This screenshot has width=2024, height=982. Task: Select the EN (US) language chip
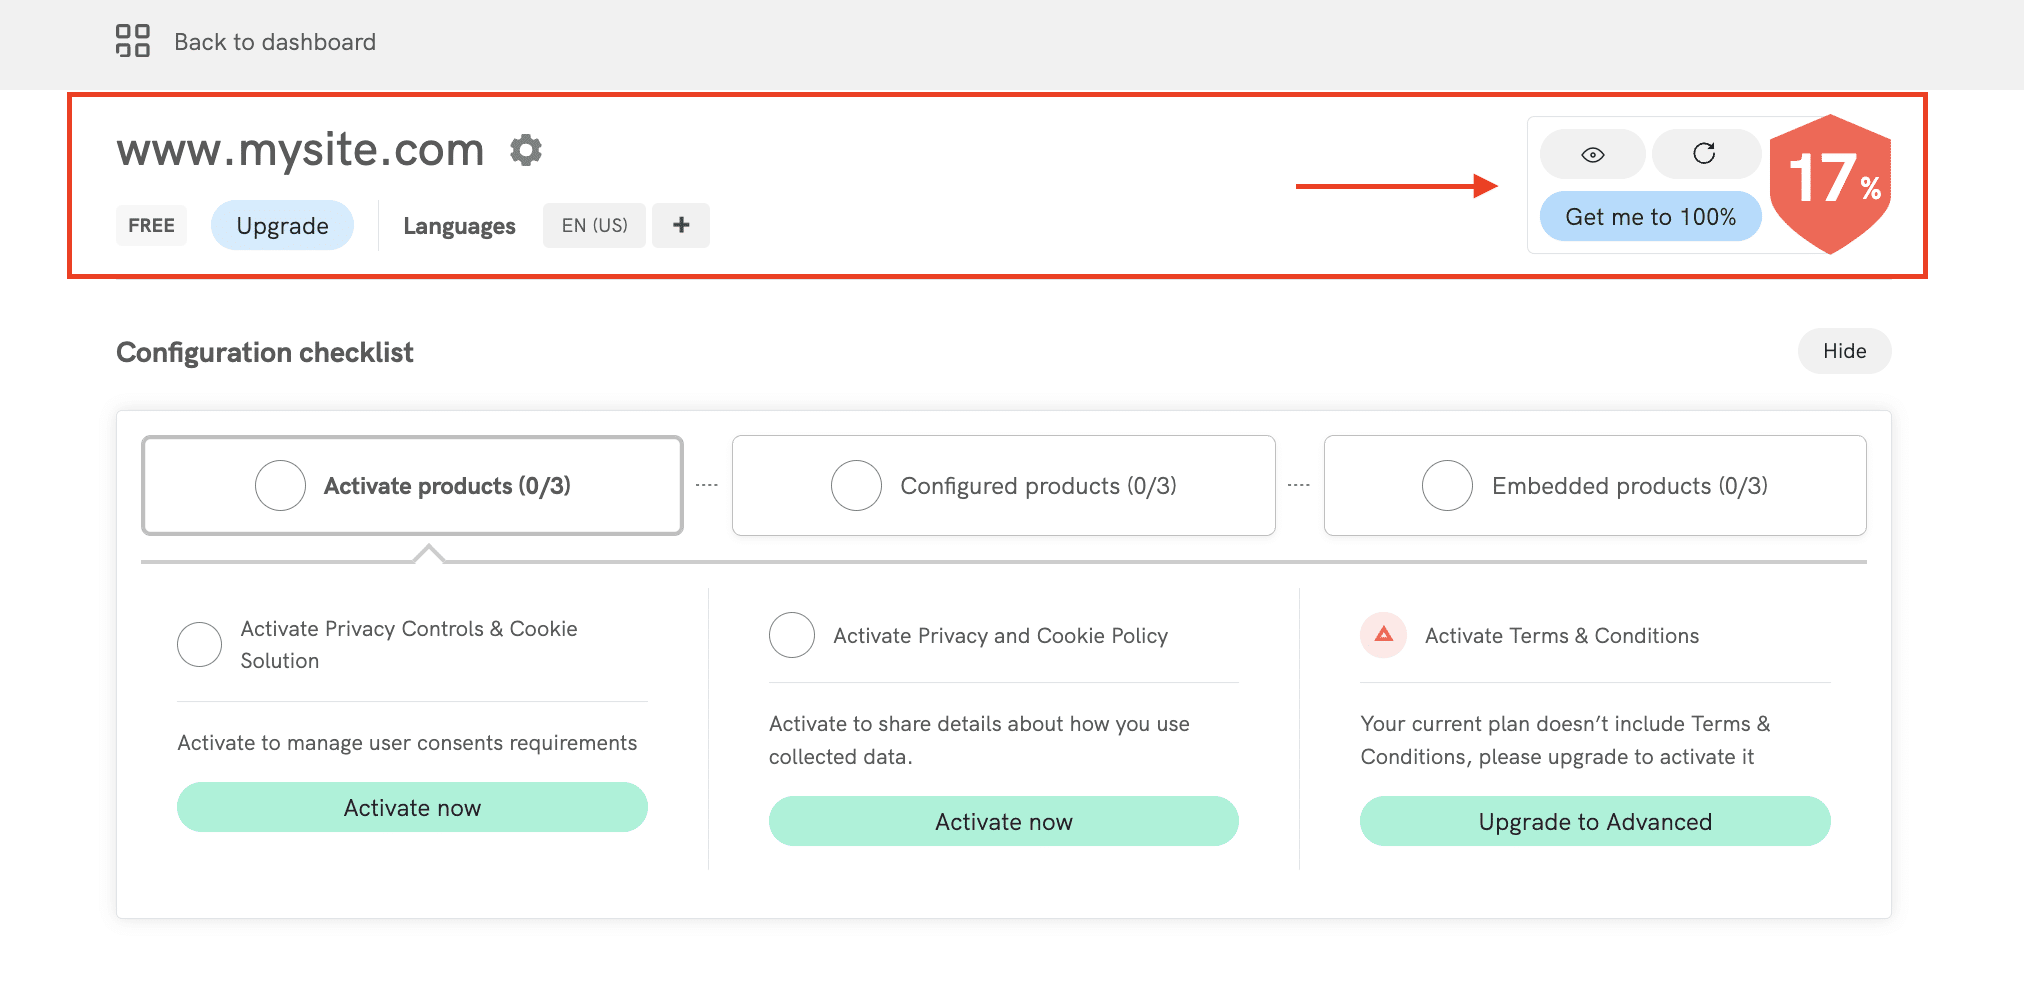point(594,225)
